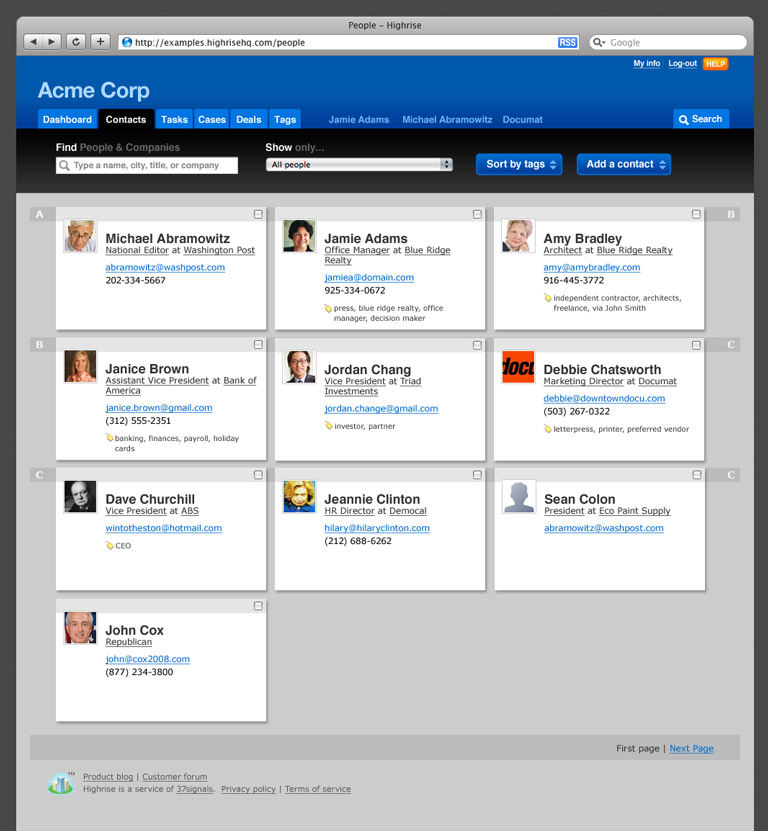
Task: Tick the checkbox on Janice Brown card
Action: click(x=258, y=344)
